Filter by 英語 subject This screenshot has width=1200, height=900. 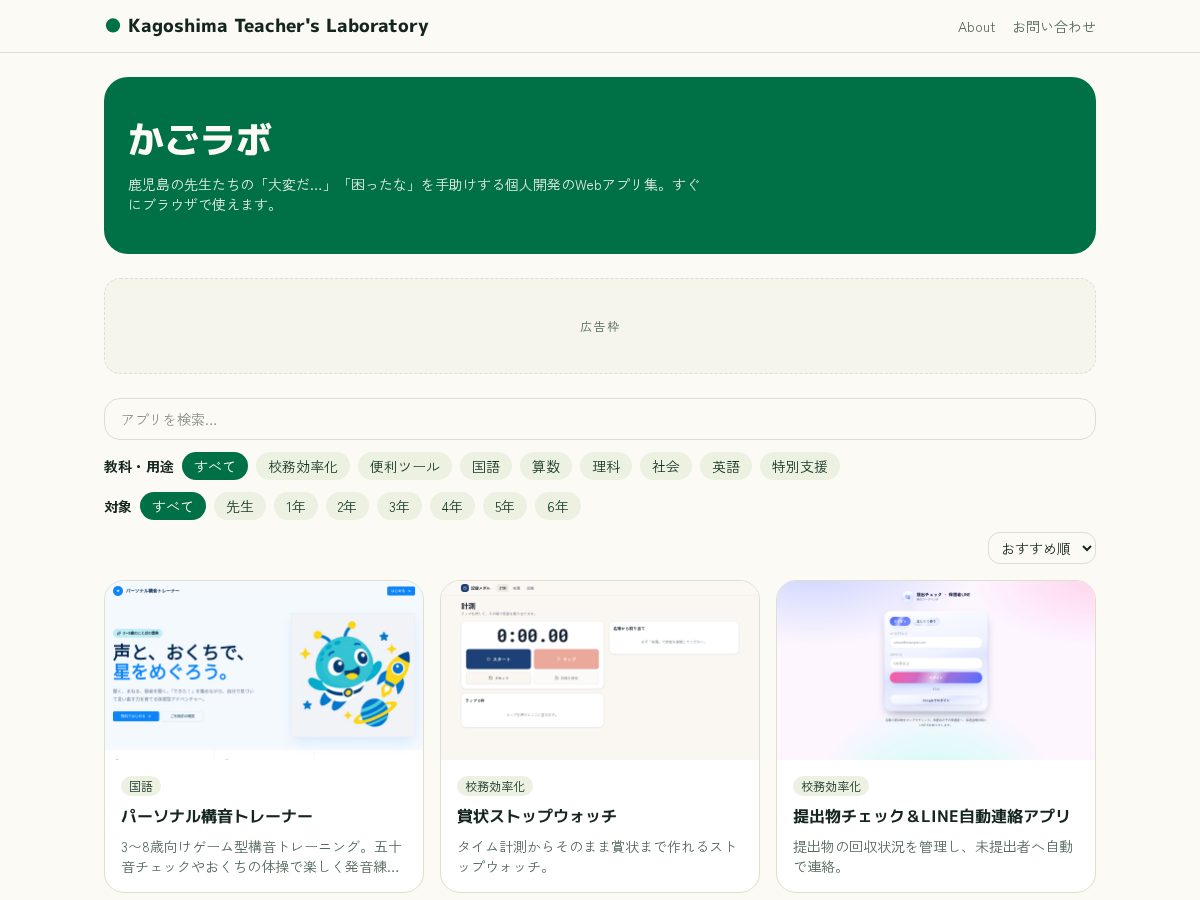(x=726, y=466)
